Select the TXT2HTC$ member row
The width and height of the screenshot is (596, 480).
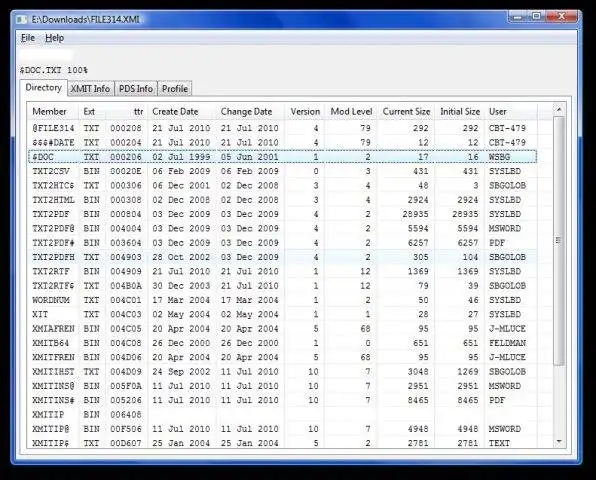point(282,185)
